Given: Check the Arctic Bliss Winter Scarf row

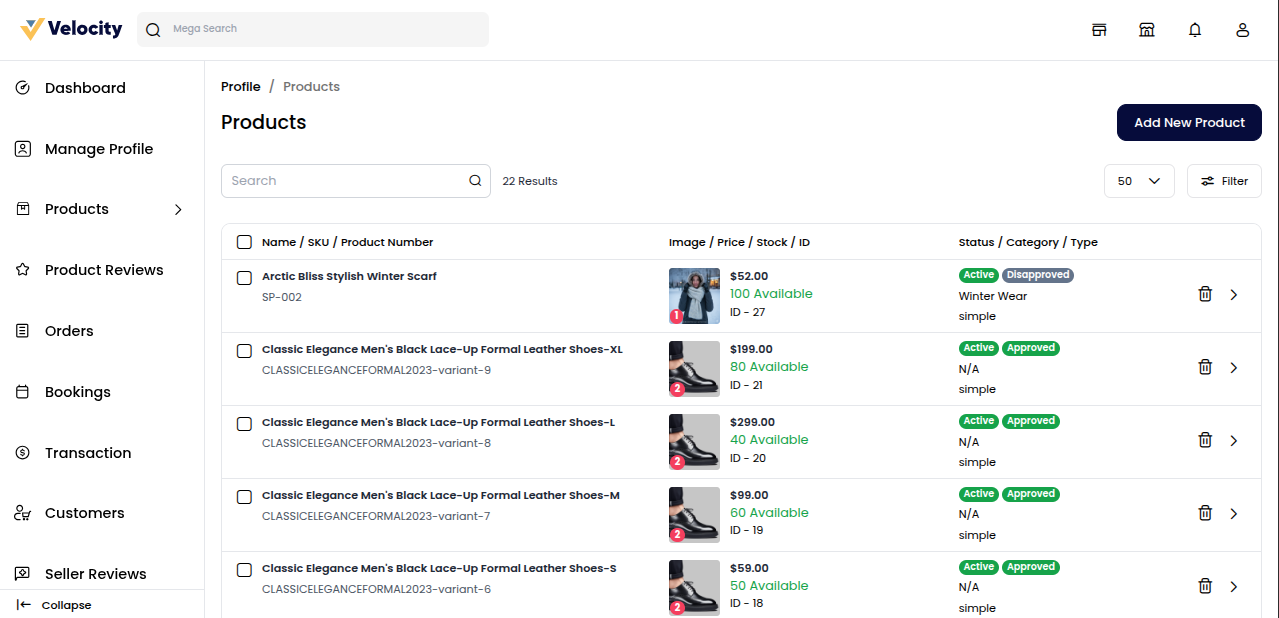Looking at the screenshot, I should click(x=244, y=277).
